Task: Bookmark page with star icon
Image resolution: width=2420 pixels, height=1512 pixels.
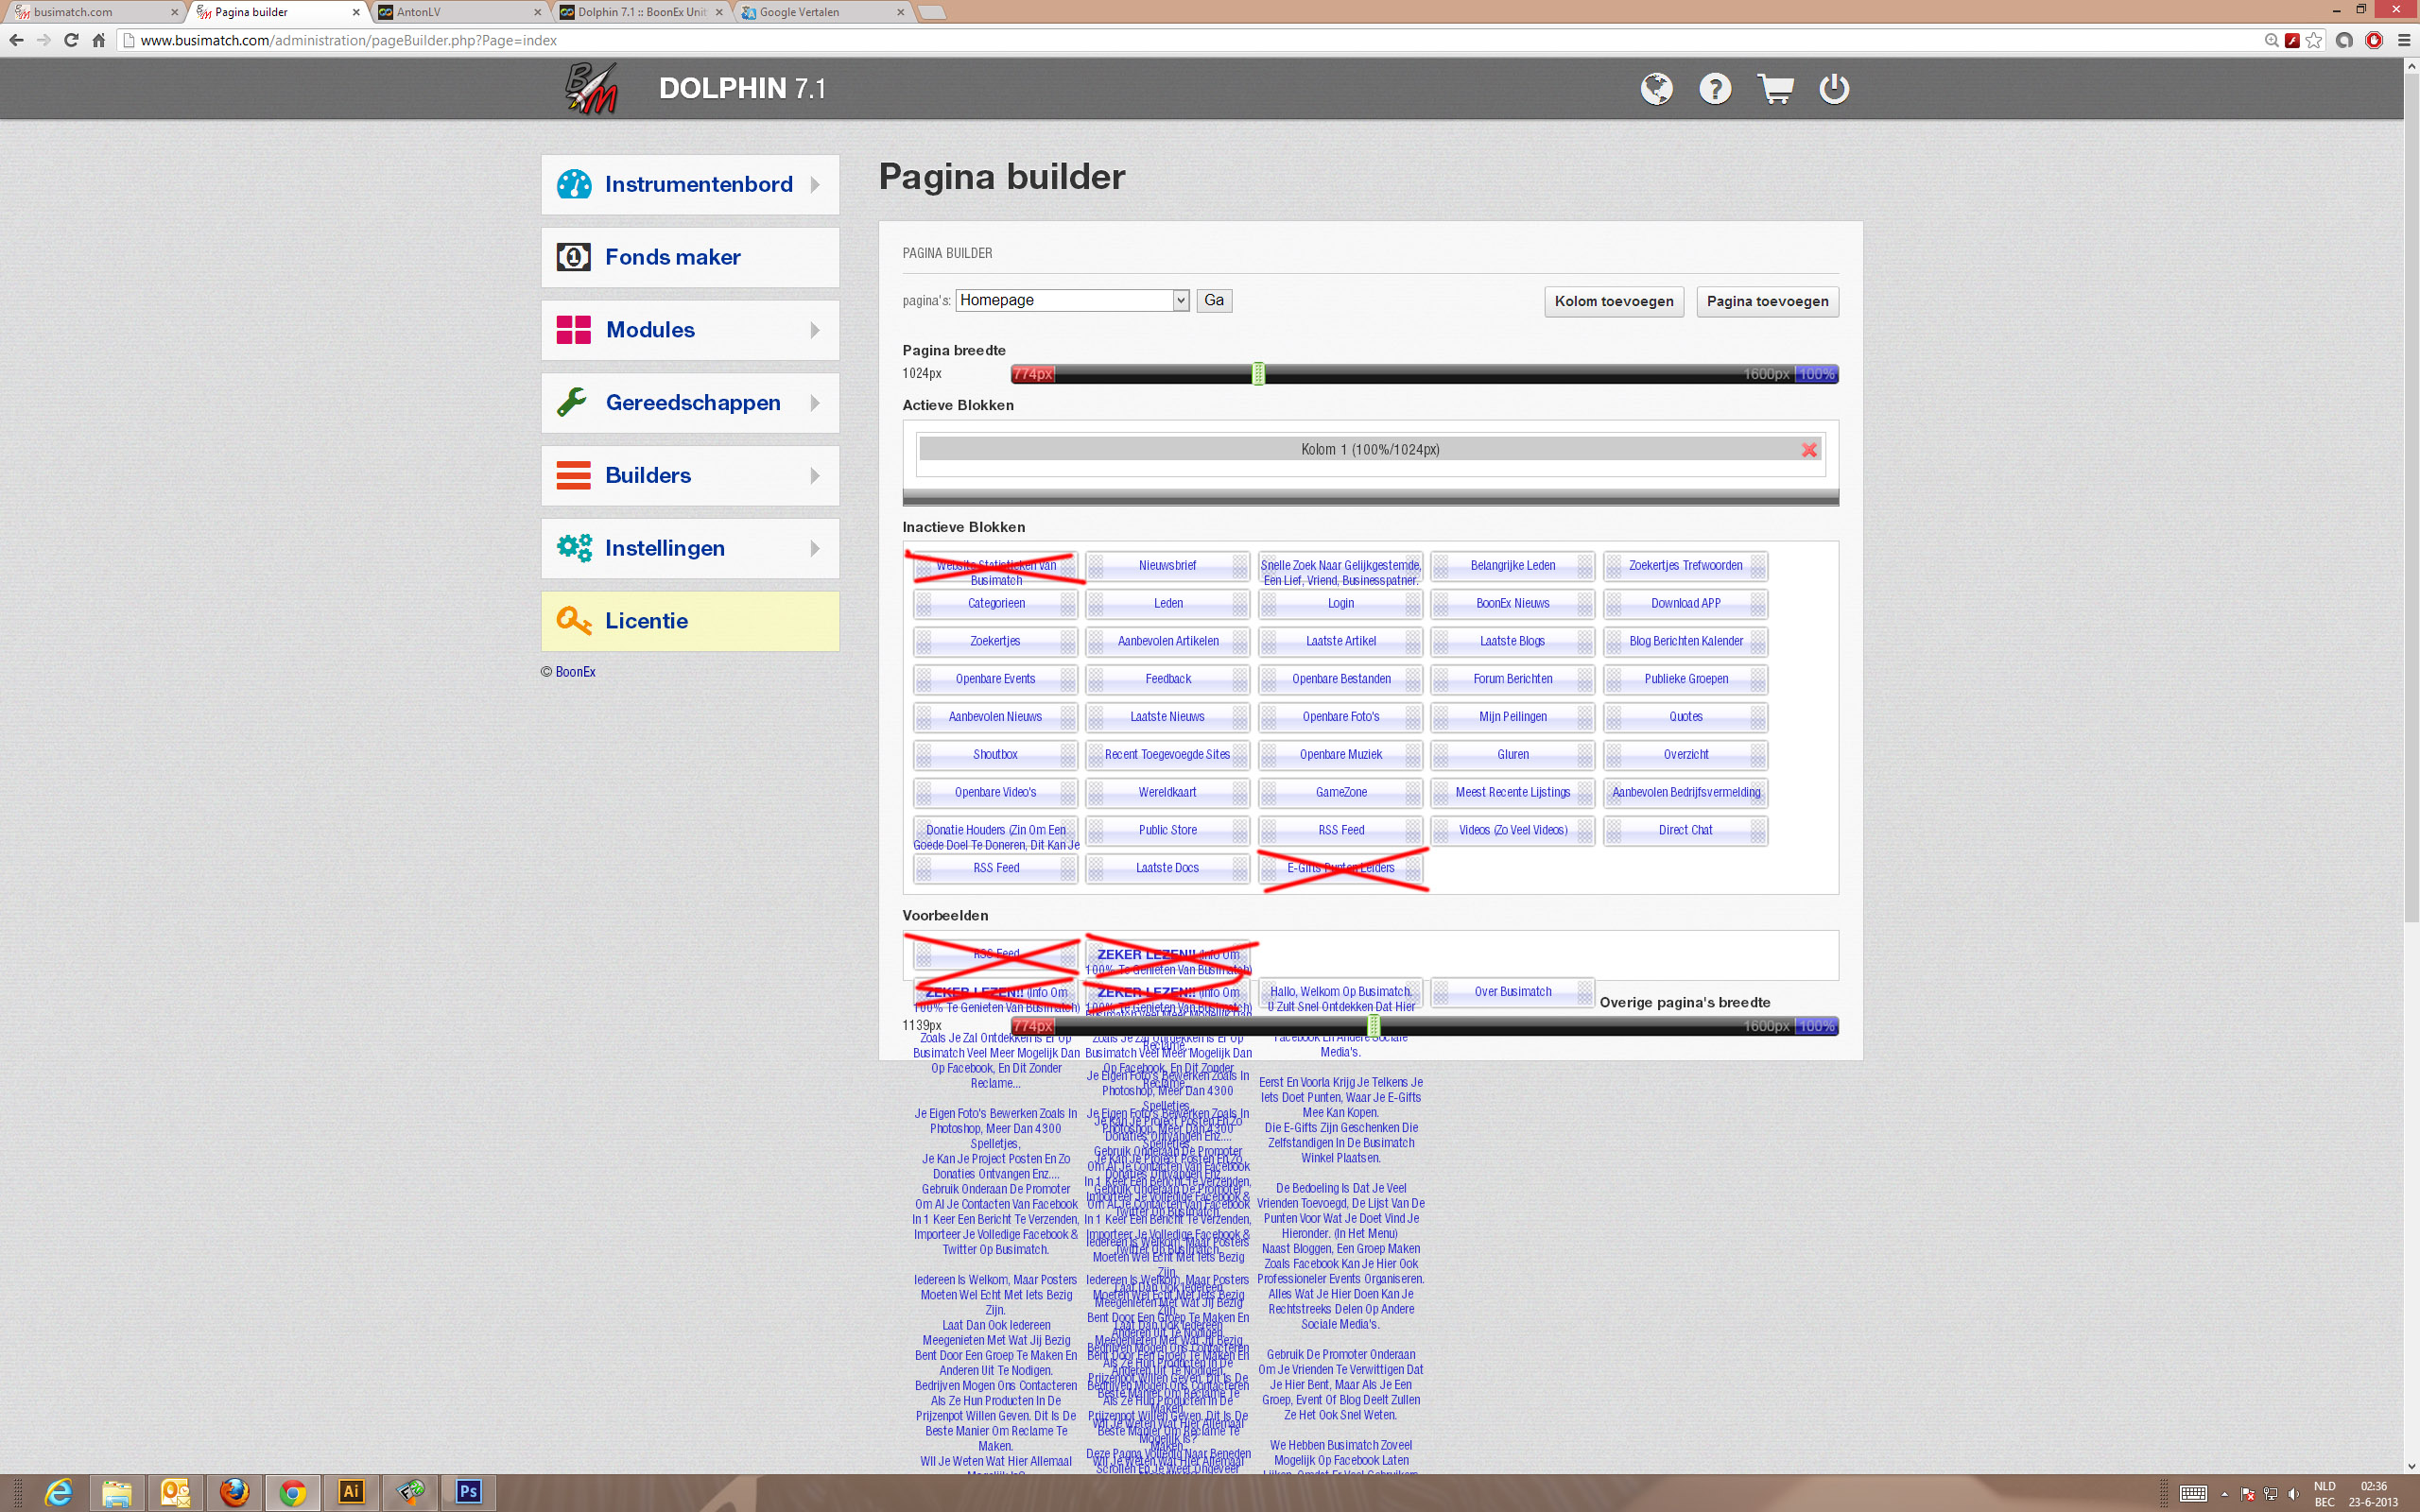Action: (2314, 40)
